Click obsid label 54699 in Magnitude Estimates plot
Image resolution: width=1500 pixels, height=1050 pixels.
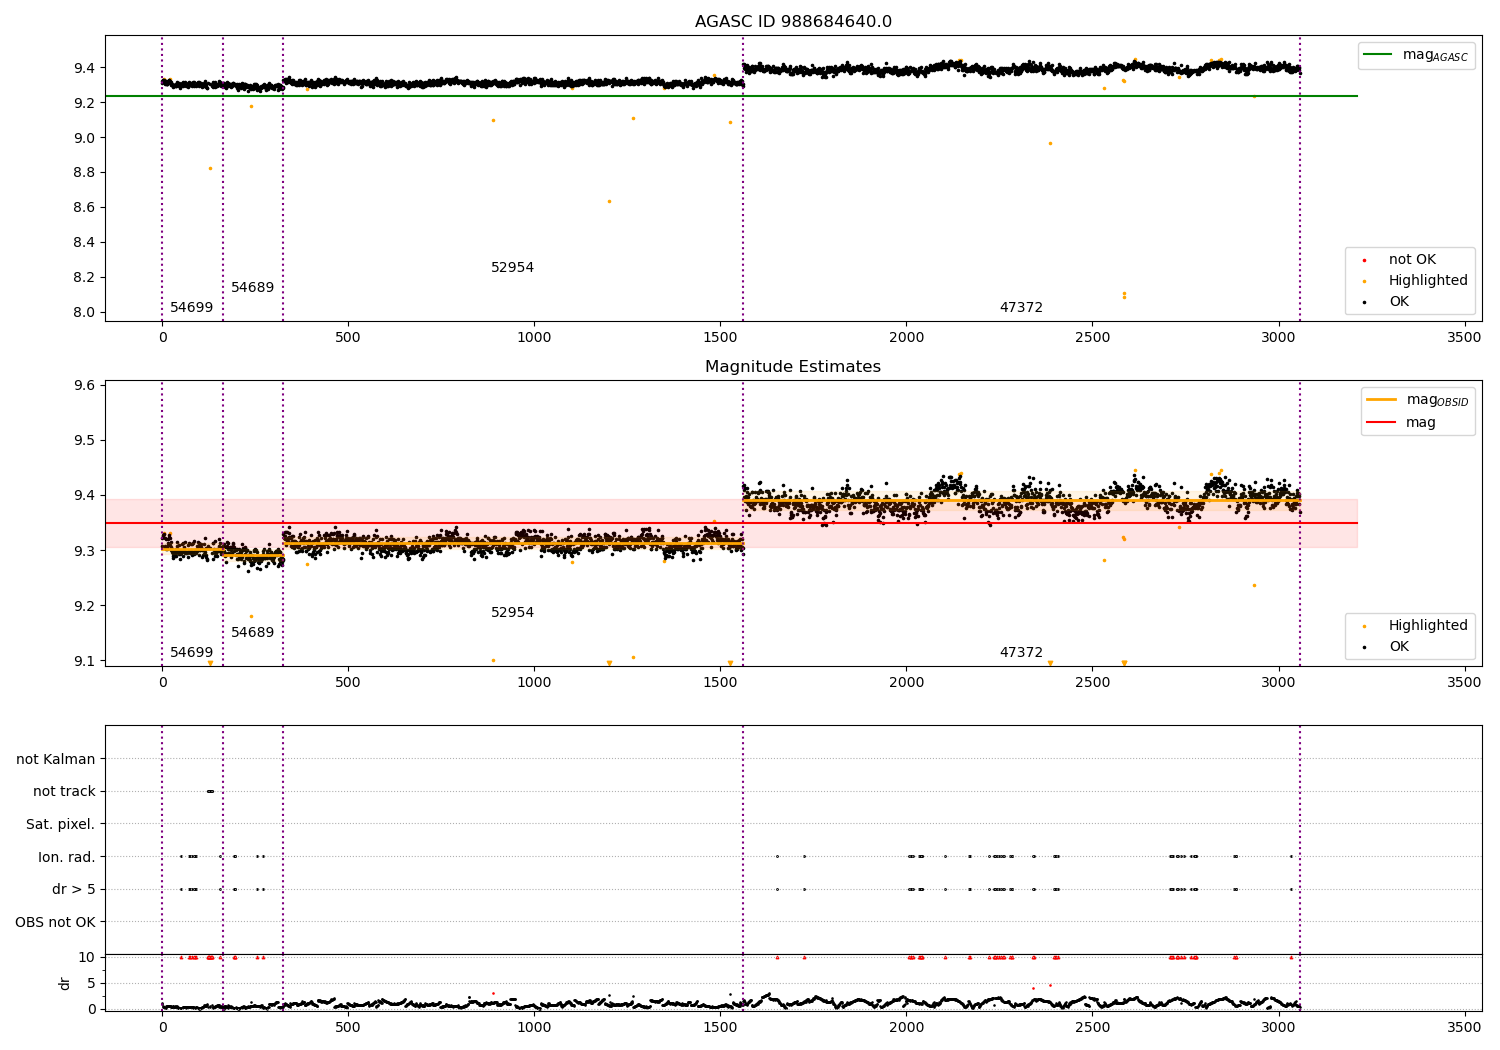click(191, 653)
